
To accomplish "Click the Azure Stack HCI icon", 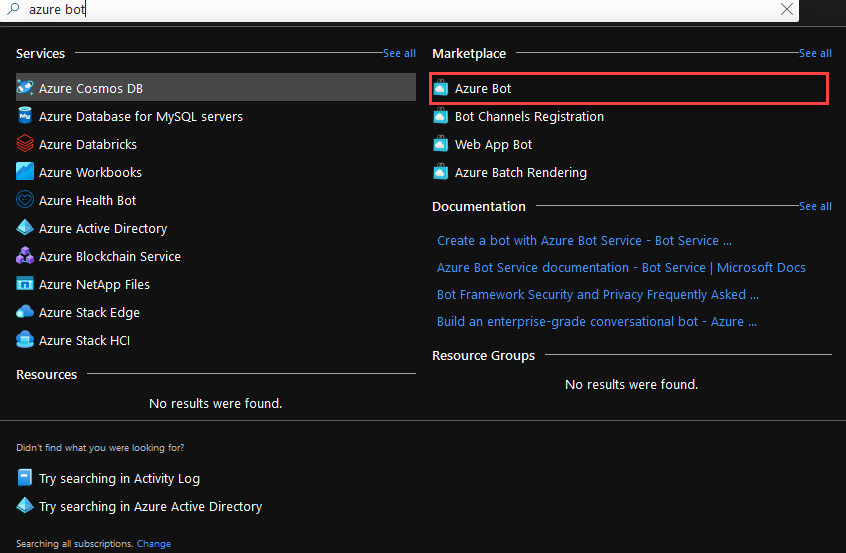I will [25, 340].
